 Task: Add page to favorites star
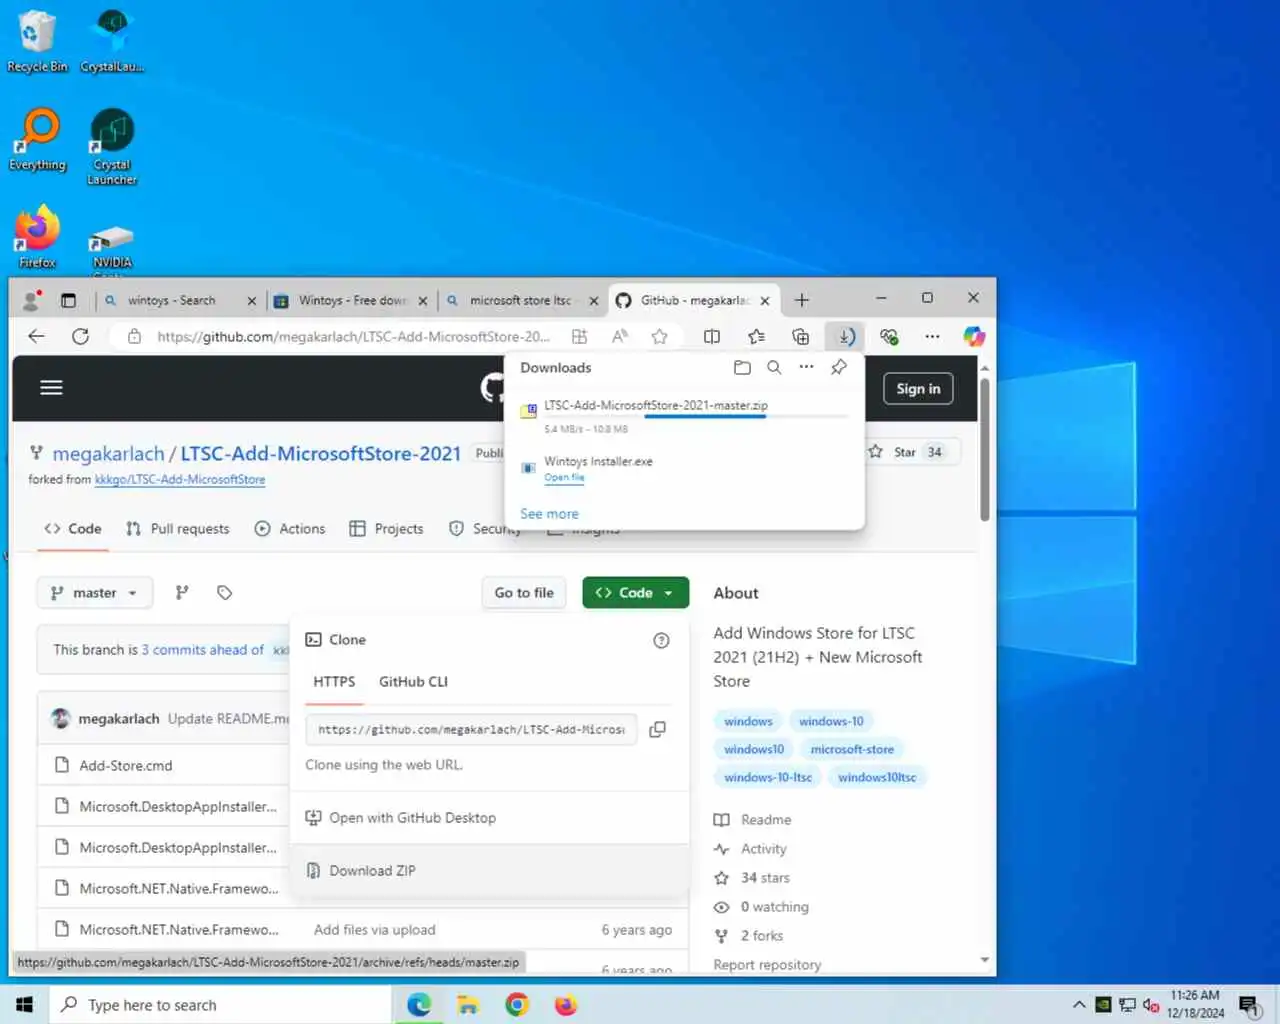pos(660,337)
